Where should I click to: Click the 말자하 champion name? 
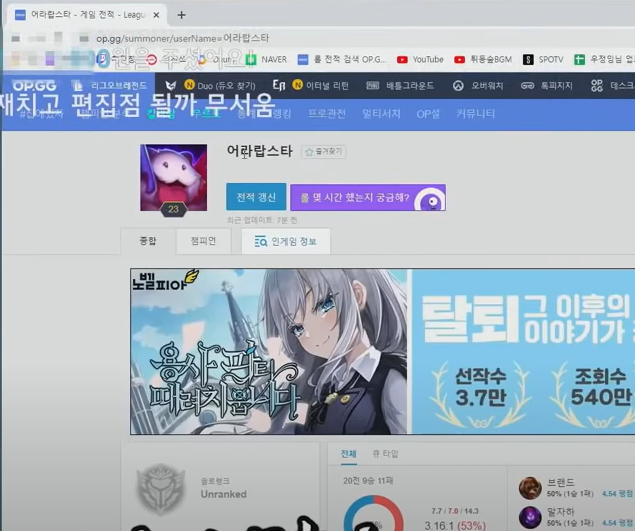[560, 512]
